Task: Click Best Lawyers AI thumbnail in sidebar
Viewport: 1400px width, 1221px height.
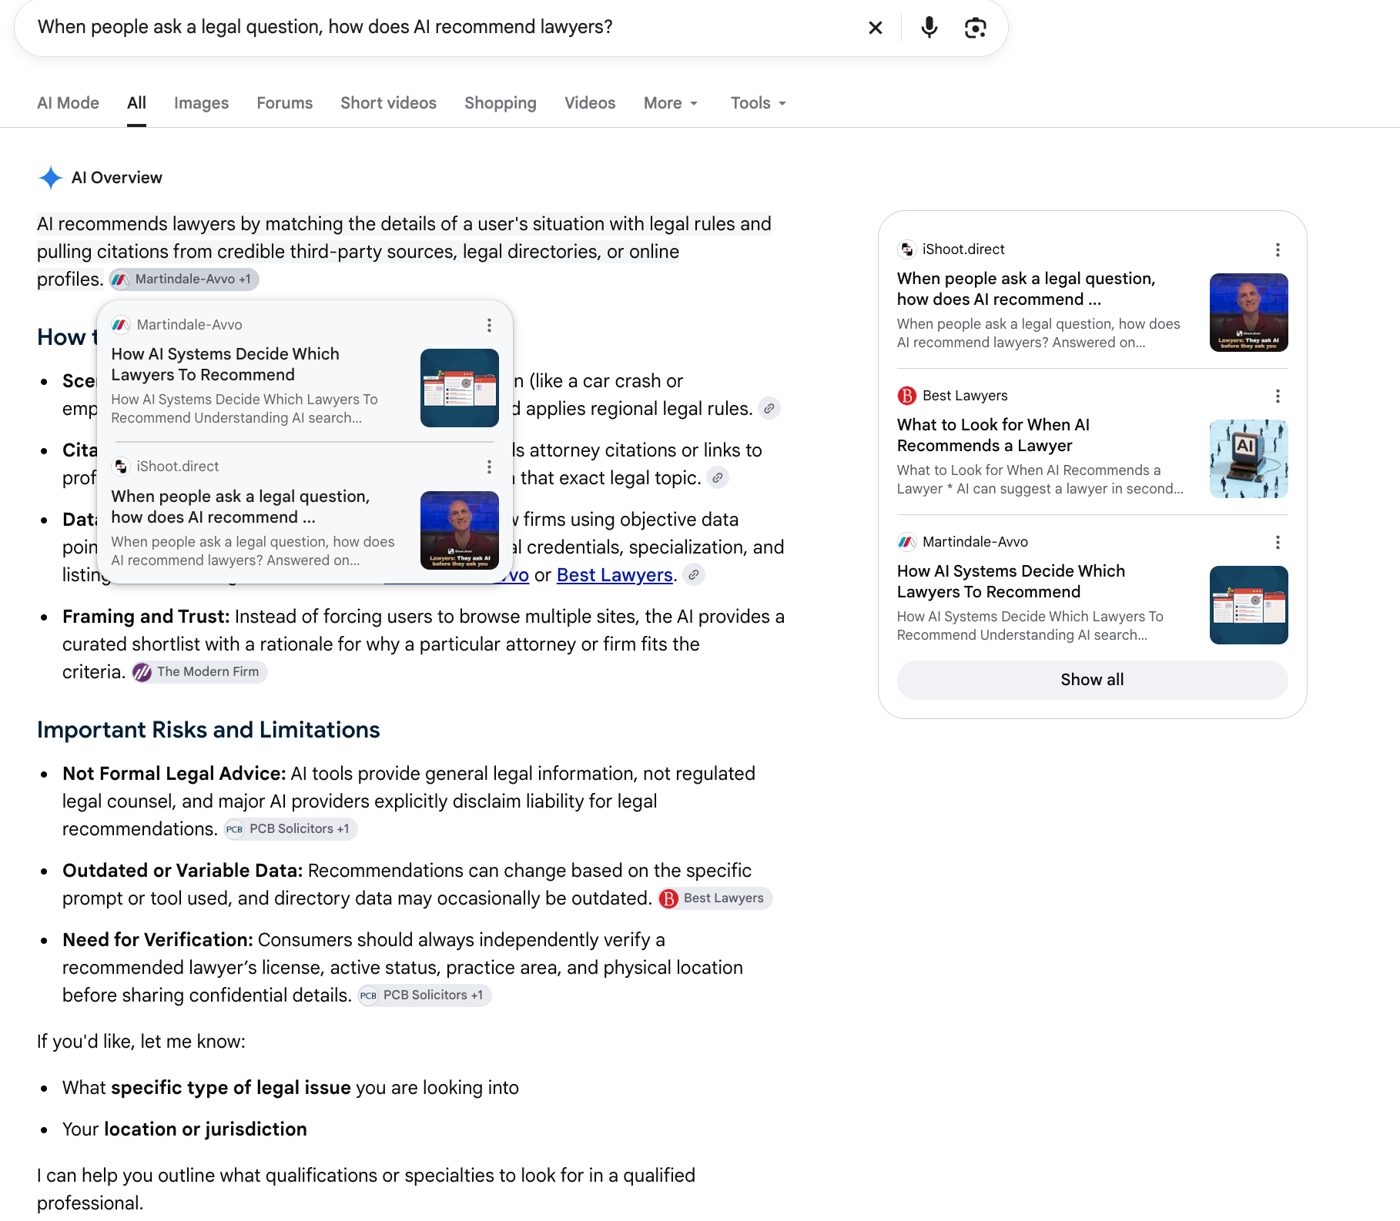Action: [1249, 459]
